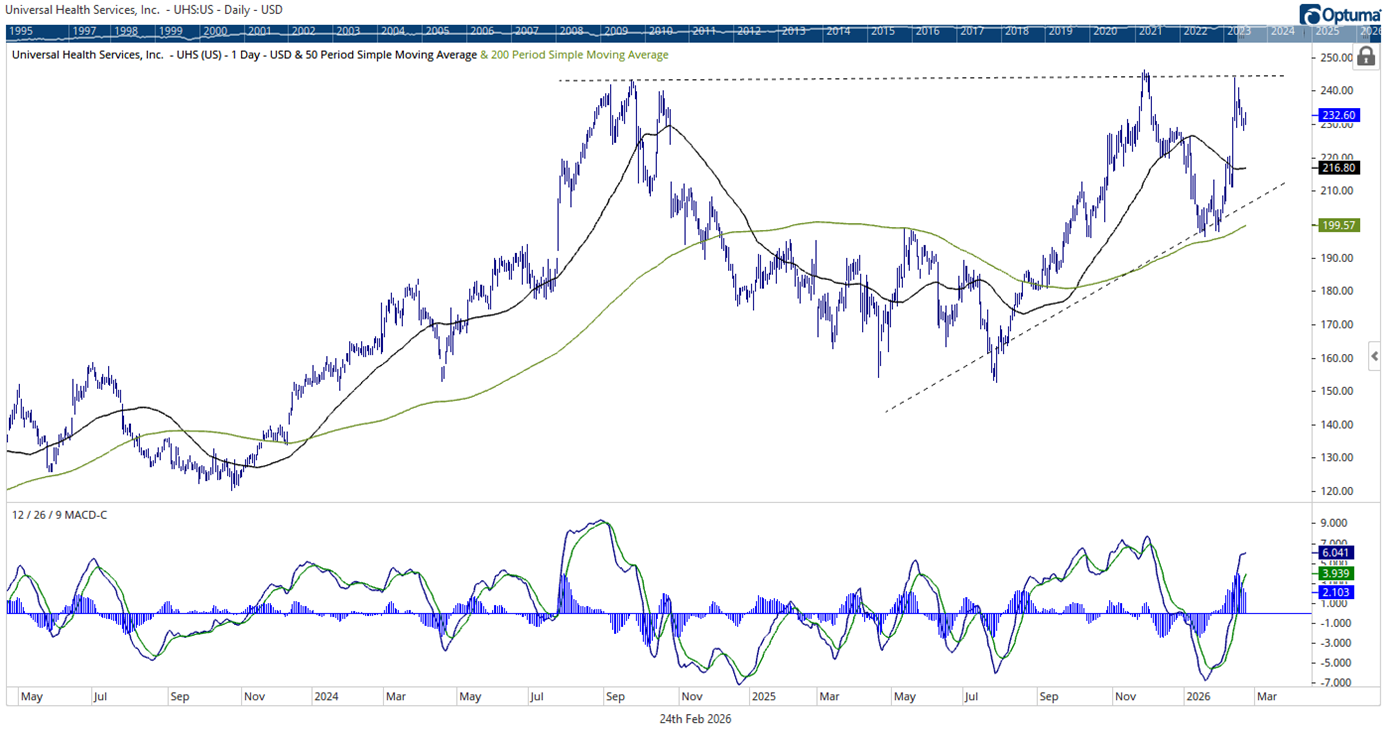
Task: Select 2020 in the top year strip
Action: pos(1104,31)
